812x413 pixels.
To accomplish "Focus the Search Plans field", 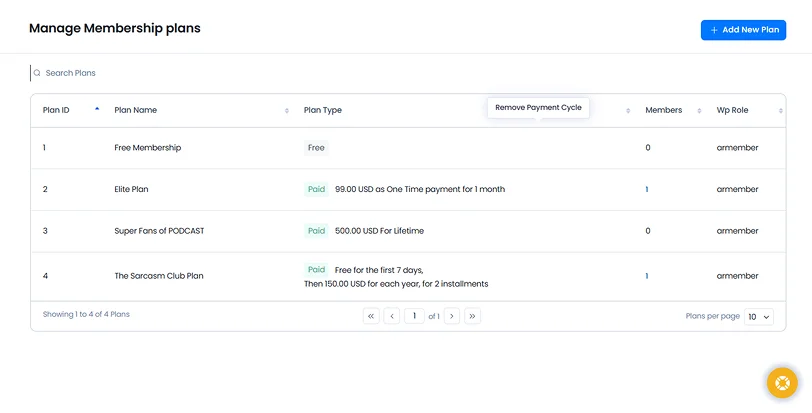I will (70, 73).
